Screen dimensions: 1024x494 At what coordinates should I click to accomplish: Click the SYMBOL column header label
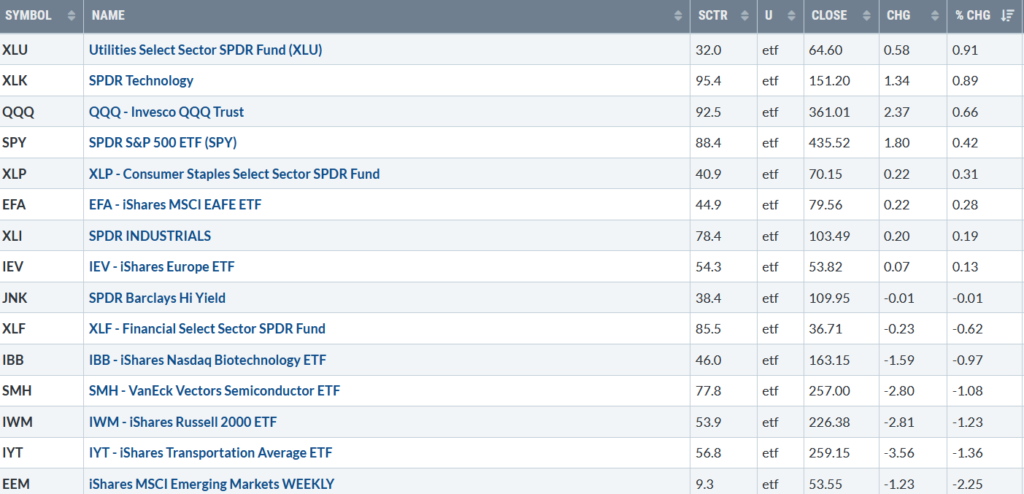click(x=28, y=16)
